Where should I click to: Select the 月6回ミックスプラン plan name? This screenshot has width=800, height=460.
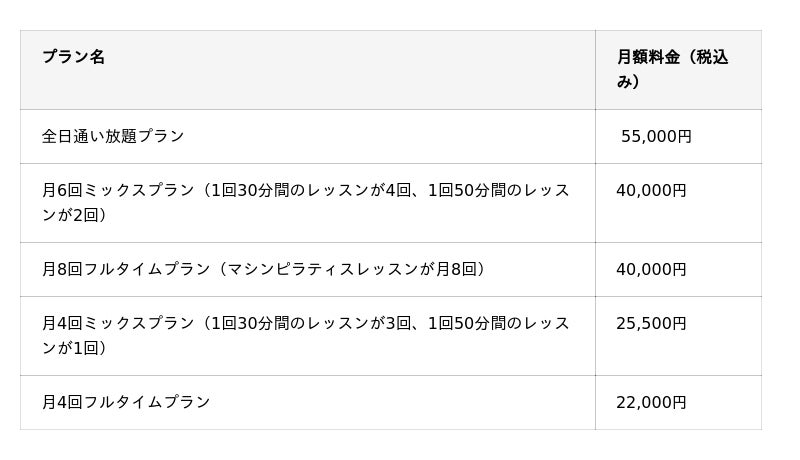click(x=118, y=190)
